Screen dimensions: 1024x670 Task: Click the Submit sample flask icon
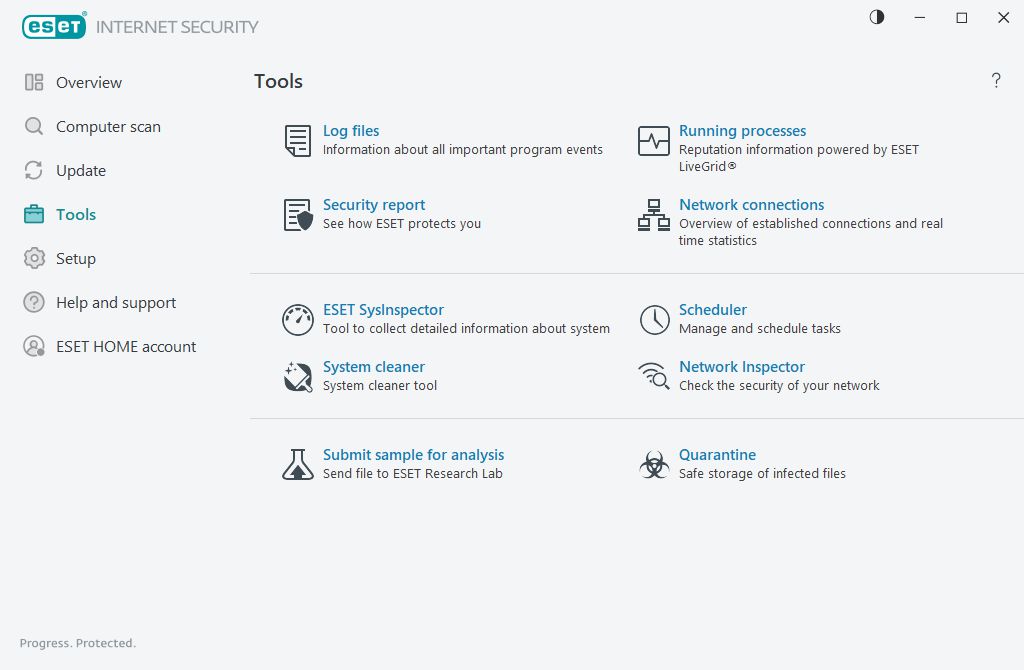click(298, 465)
